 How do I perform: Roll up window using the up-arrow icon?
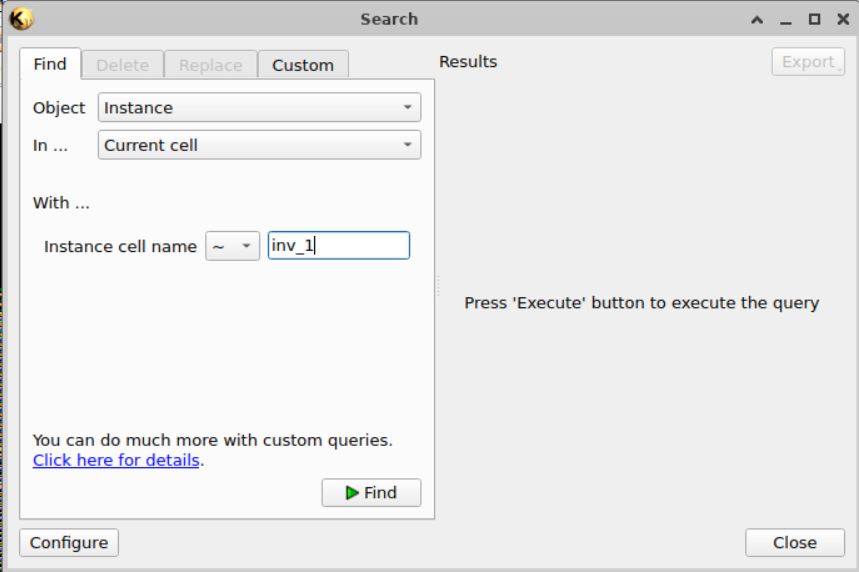tap(757, 19)
